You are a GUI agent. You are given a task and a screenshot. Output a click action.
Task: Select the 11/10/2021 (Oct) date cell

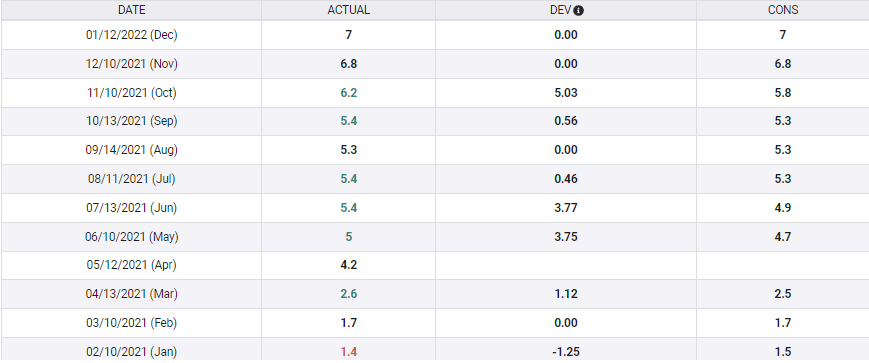coord(131,93)
